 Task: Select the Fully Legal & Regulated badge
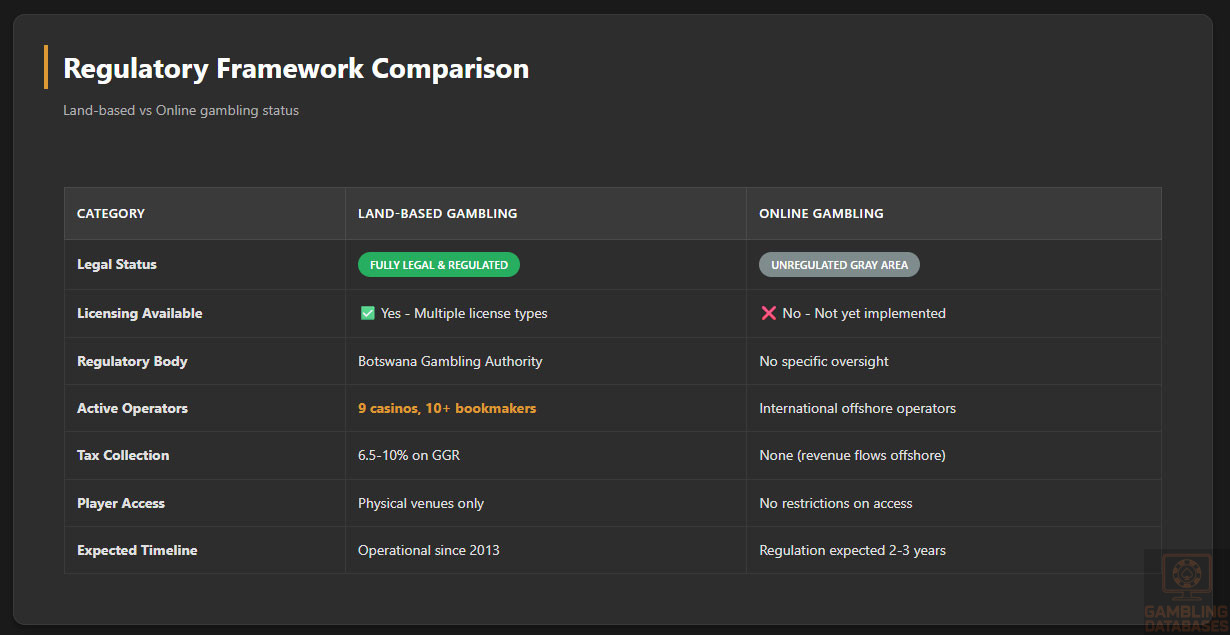pos(439,265)
